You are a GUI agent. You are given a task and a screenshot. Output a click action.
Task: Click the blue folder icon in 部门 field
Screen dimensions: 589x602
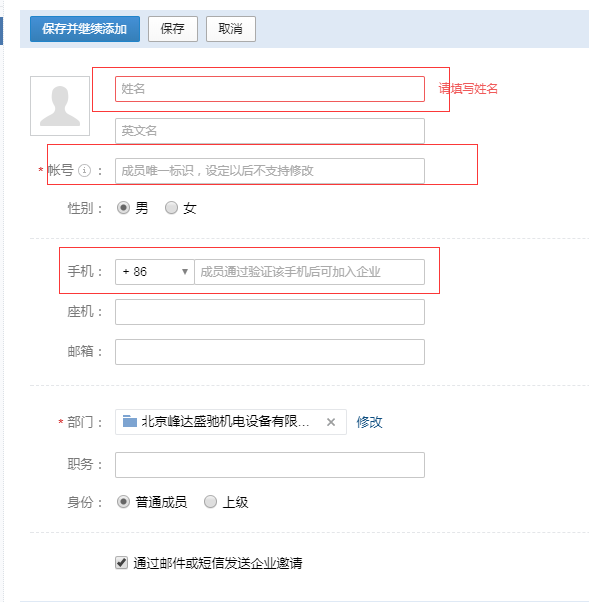[130, 421]
